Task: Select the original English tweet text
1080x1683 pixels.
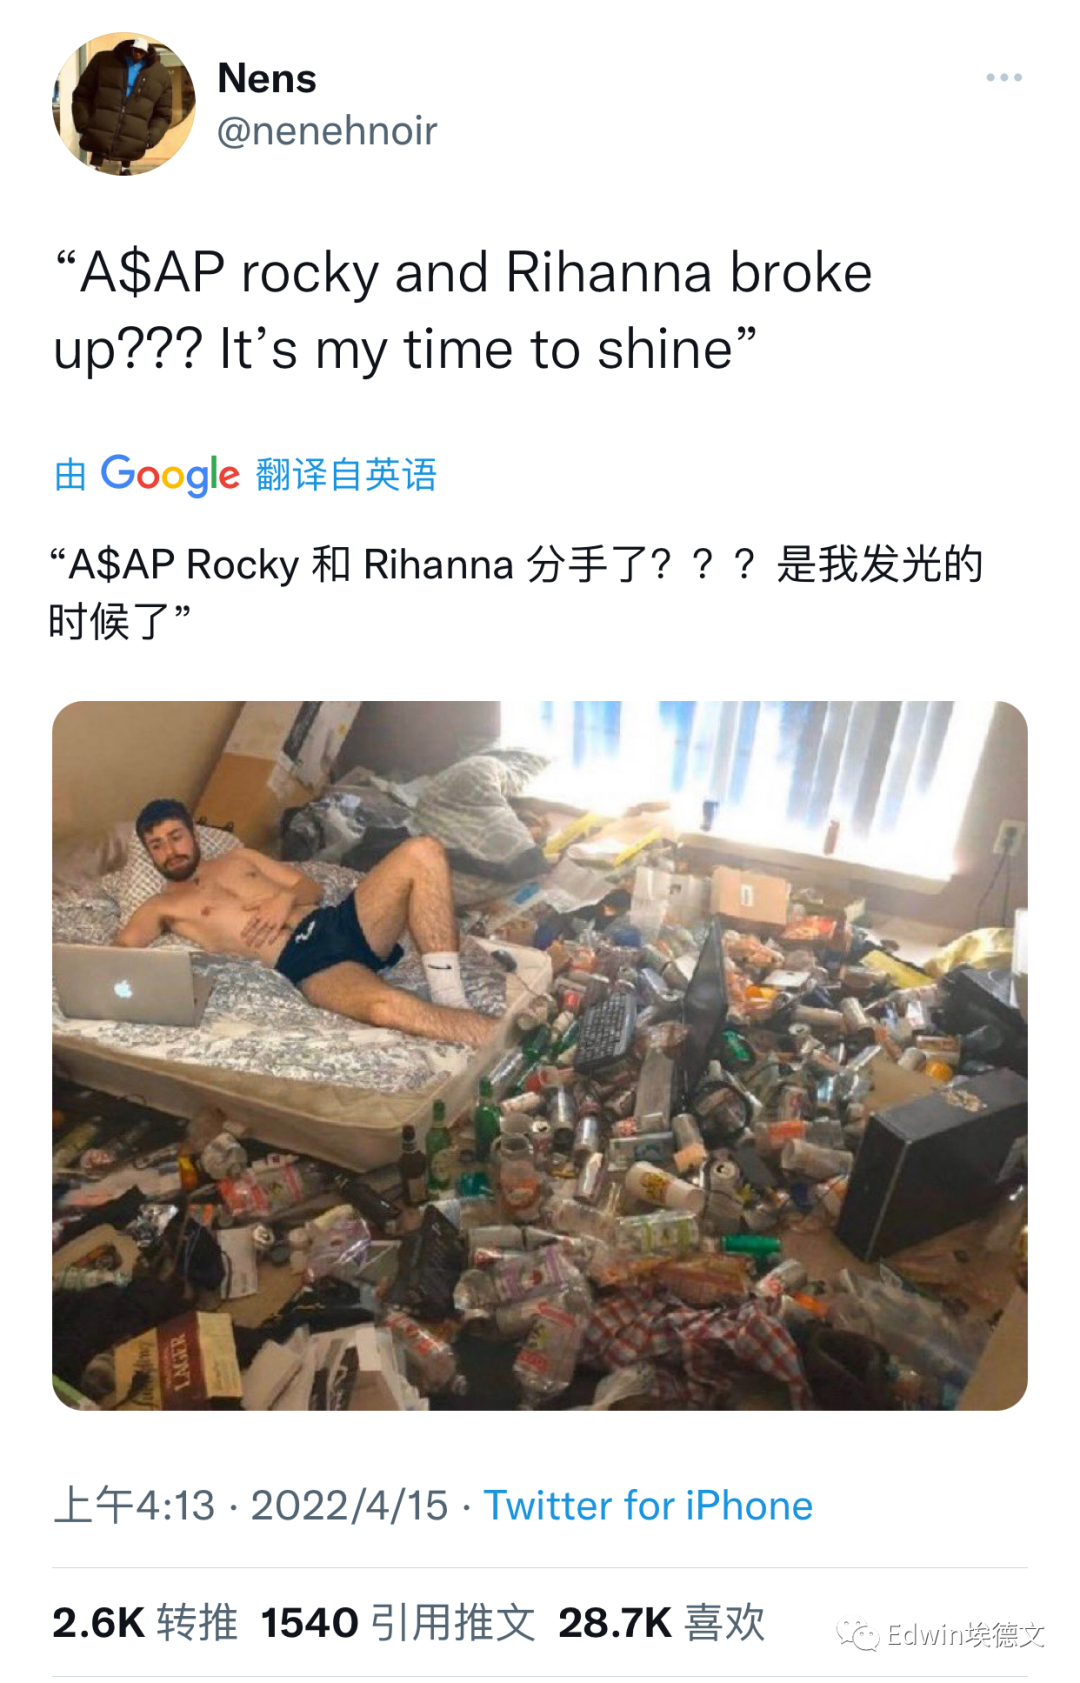Action: 462,311
